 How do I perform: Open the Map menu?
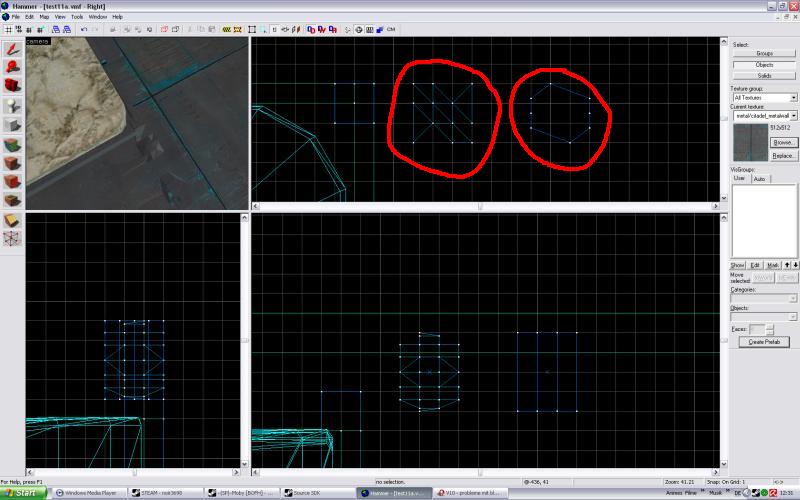(x=44, y=17)
